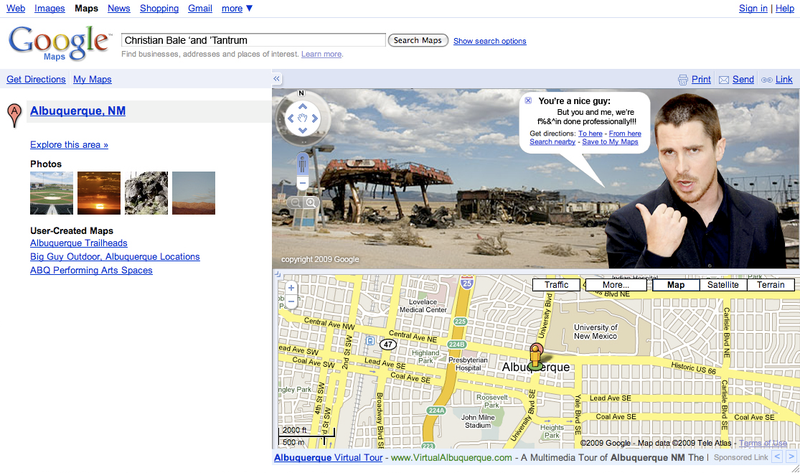The image size is (800, 473).
Task: Open My Maps
Action: (x=92, y=79)
